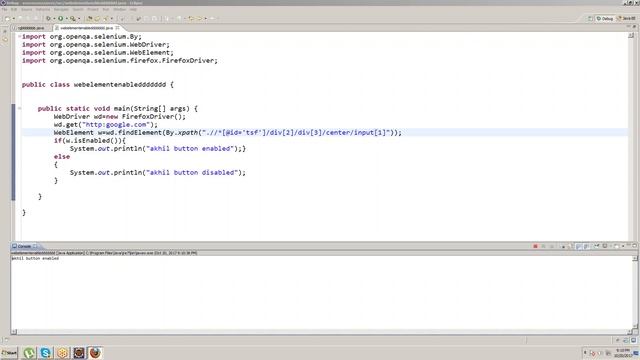Open Firefox from the taskbar

pos(95,353)
